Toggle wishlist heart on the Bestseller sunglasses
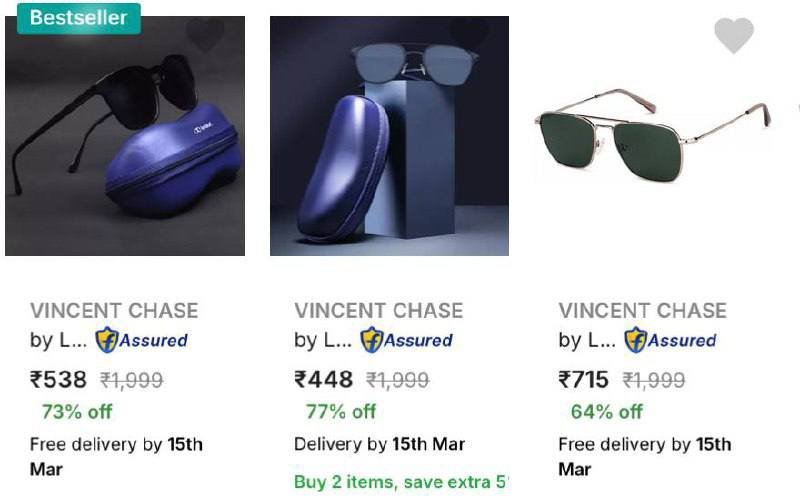This screenshot has height=496, width=800. click(206, 36)
